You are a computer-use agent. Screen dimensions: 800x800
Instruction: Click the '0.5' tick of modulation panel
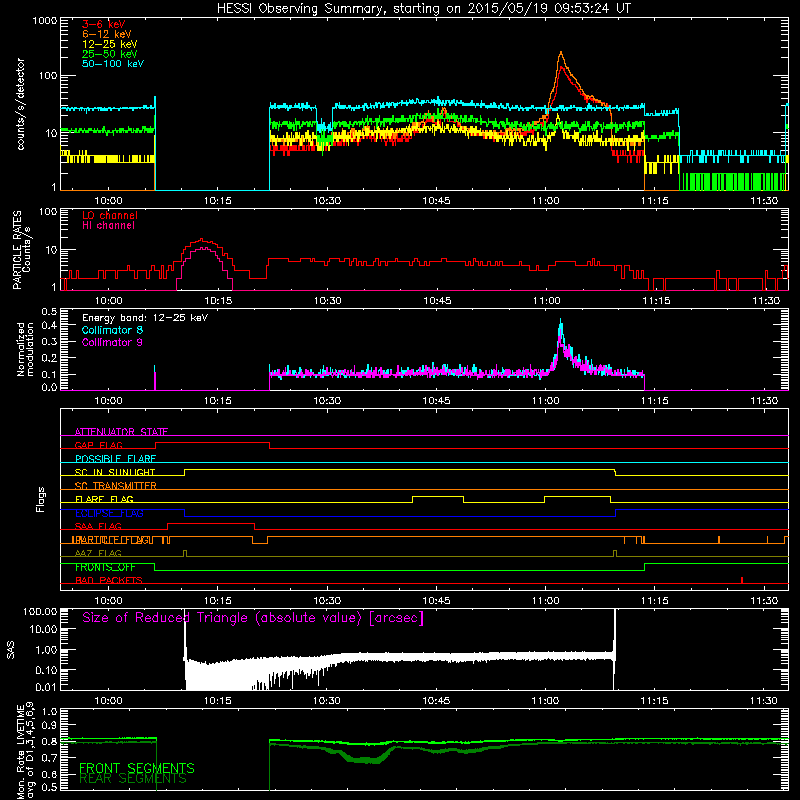tap(49, 312)
